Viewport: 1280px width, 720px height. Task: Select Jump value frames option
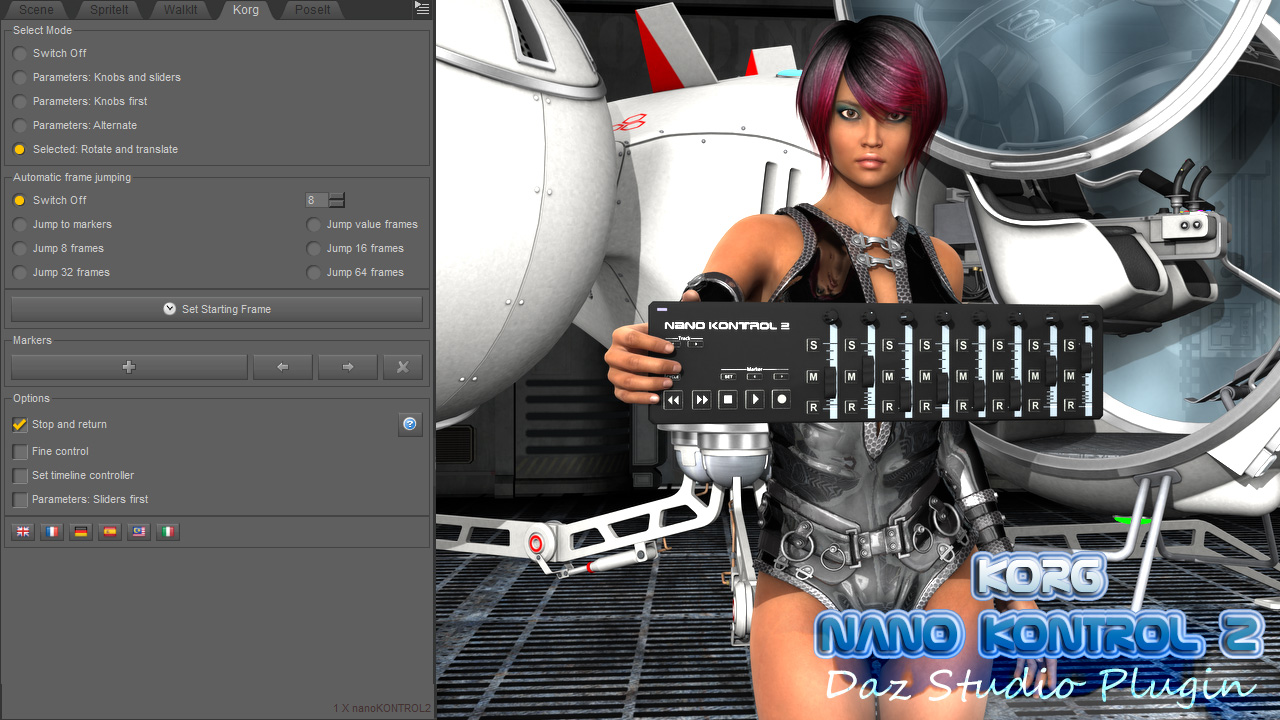point(362,224)
